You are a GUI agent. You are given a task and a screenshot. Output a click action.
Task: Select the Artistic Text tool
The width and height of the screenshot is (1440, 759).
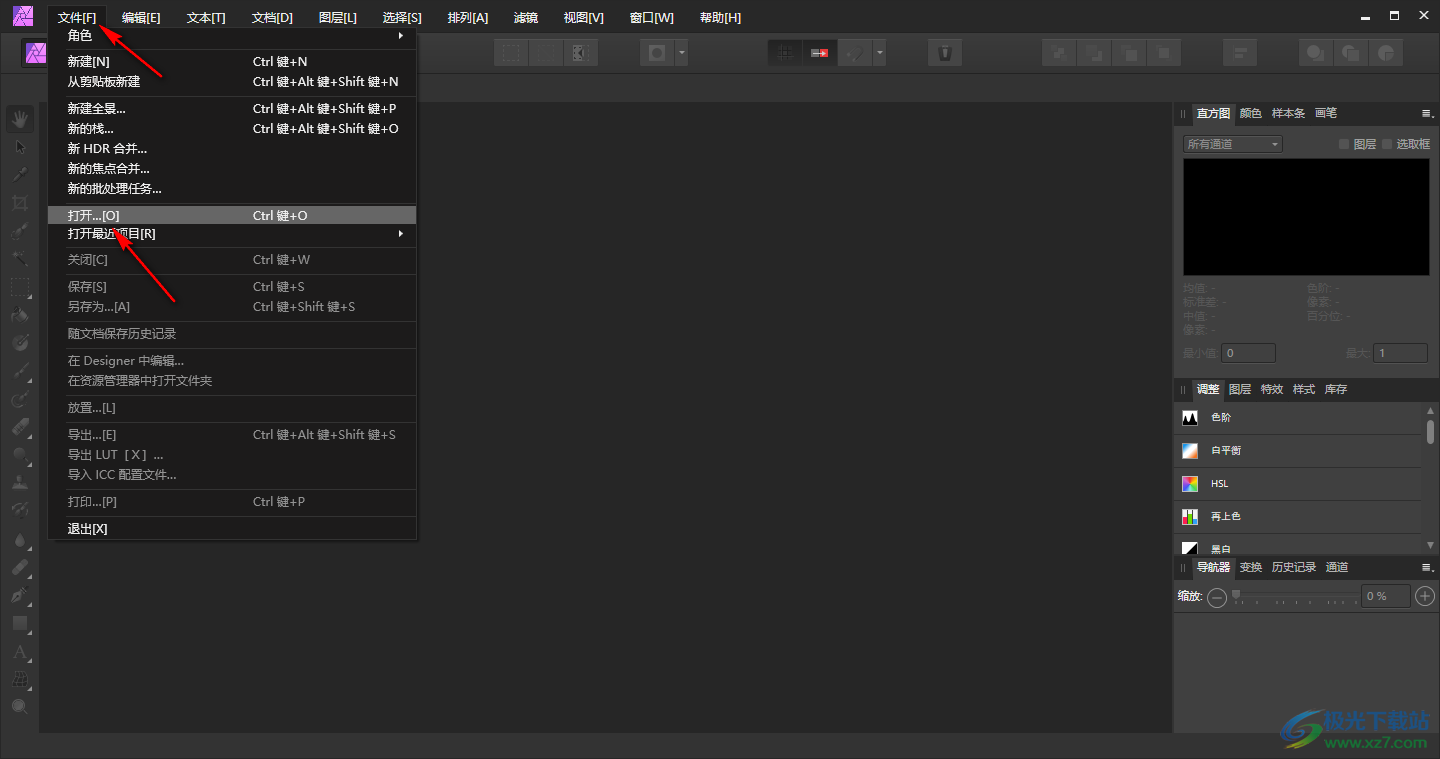(20, 652)
